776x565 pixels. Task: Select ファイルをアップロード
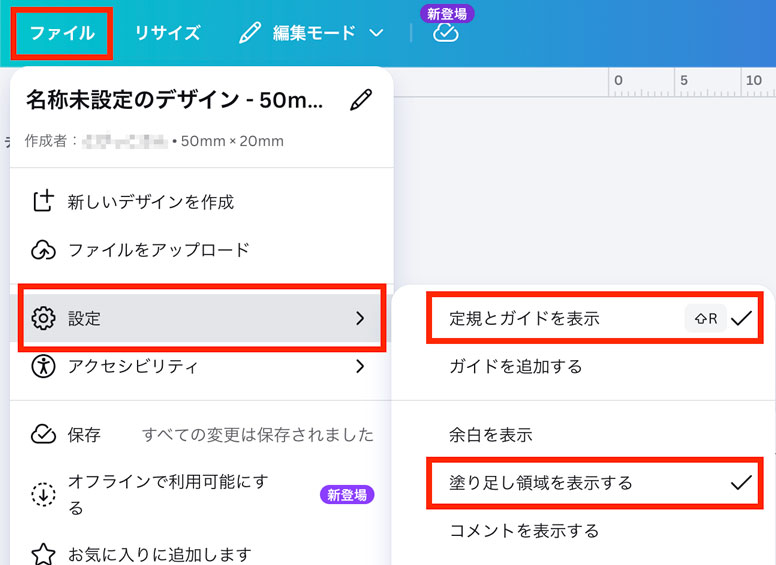tap(158, 250)
